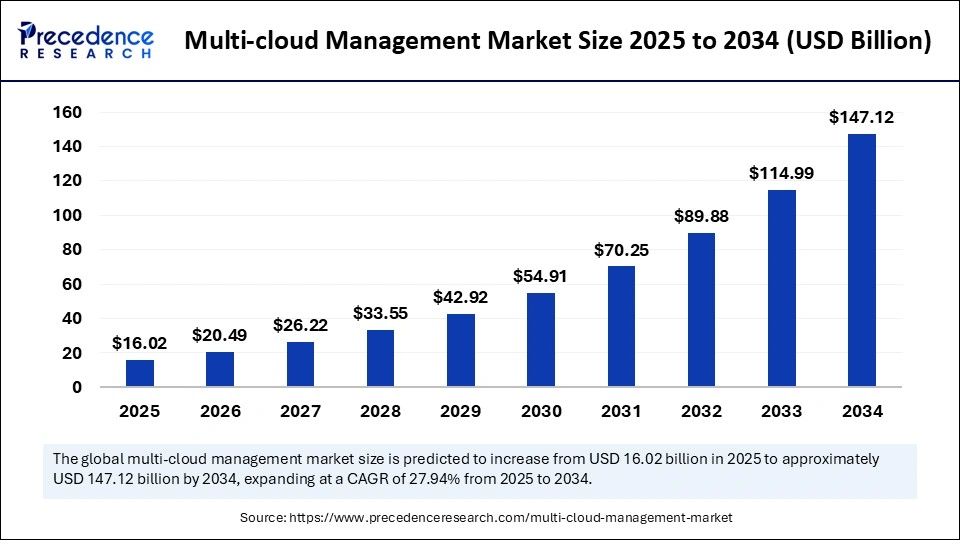Click the $20.49 data label
Viewport: 960px width, 540px height.
click(x=219, y=336)
